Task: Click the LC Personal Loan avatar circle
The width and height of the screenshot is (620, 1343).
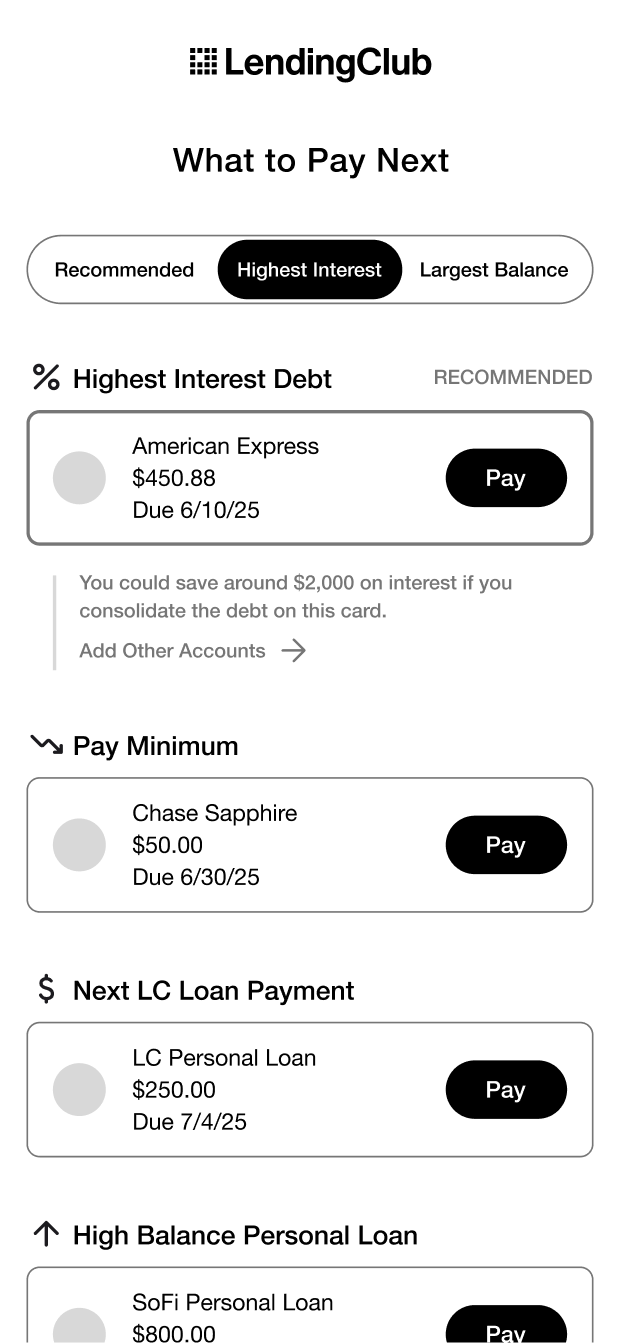Action: [x=79, y=1090]
